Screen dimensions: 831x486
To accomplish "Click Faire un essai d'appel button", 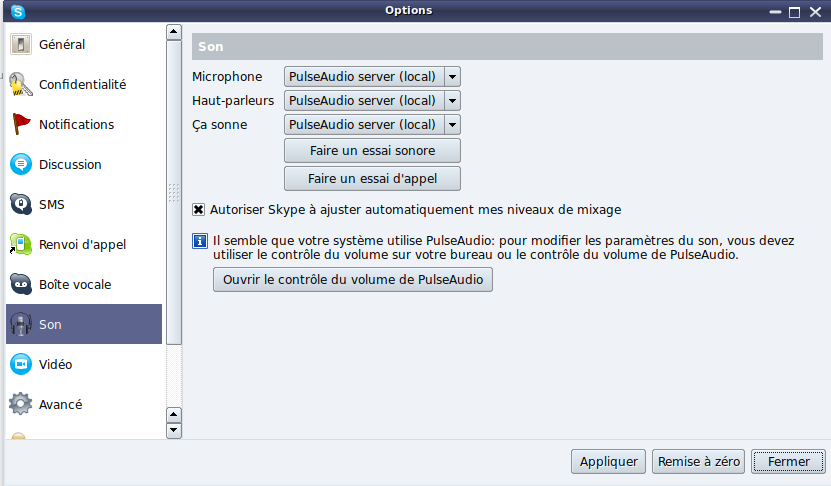I will tap(372, 179).
